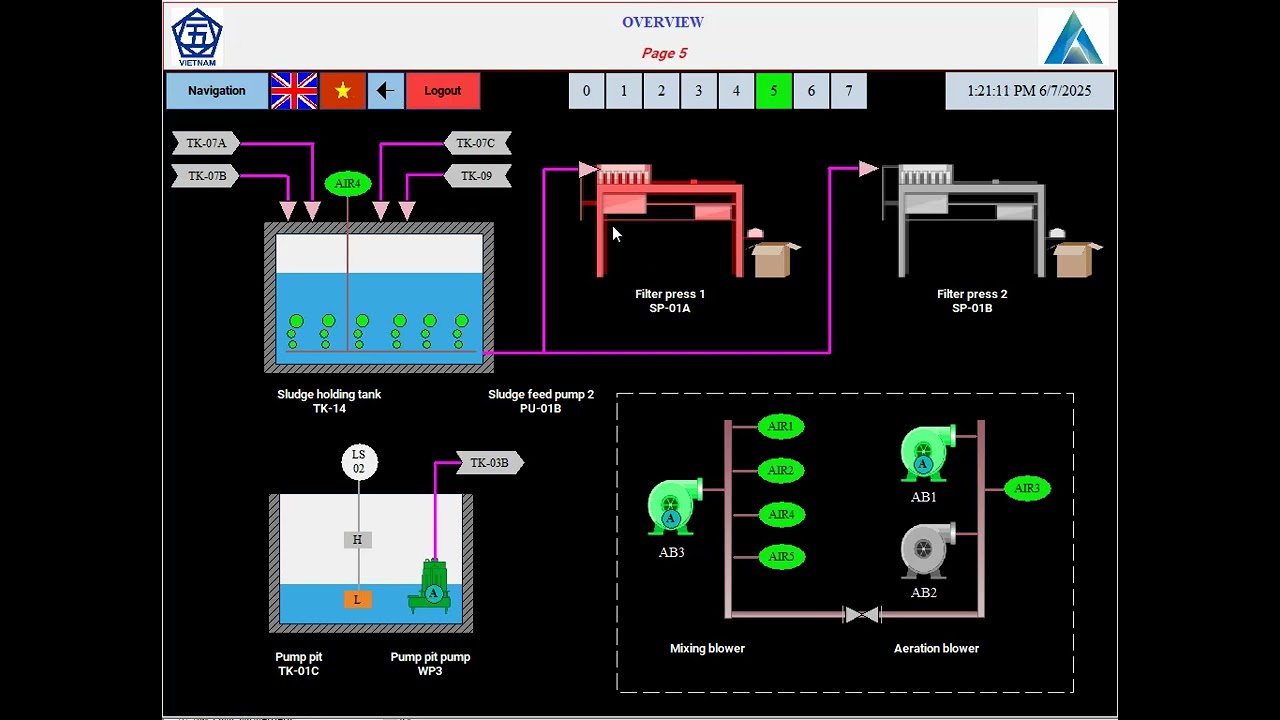Click the AIR2 air line tag
1280x720 pixels.
pos(781,470)
